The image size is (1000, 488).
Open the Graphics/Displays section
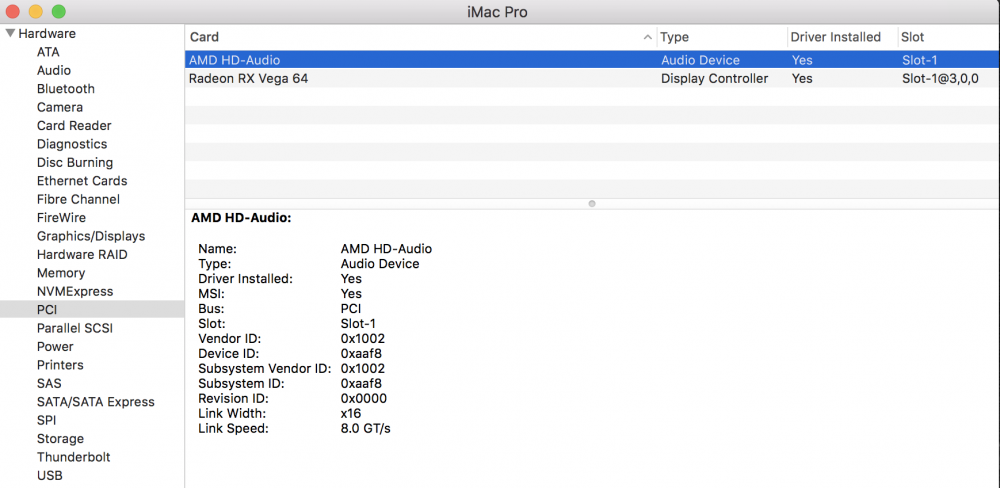click(91, 236)
